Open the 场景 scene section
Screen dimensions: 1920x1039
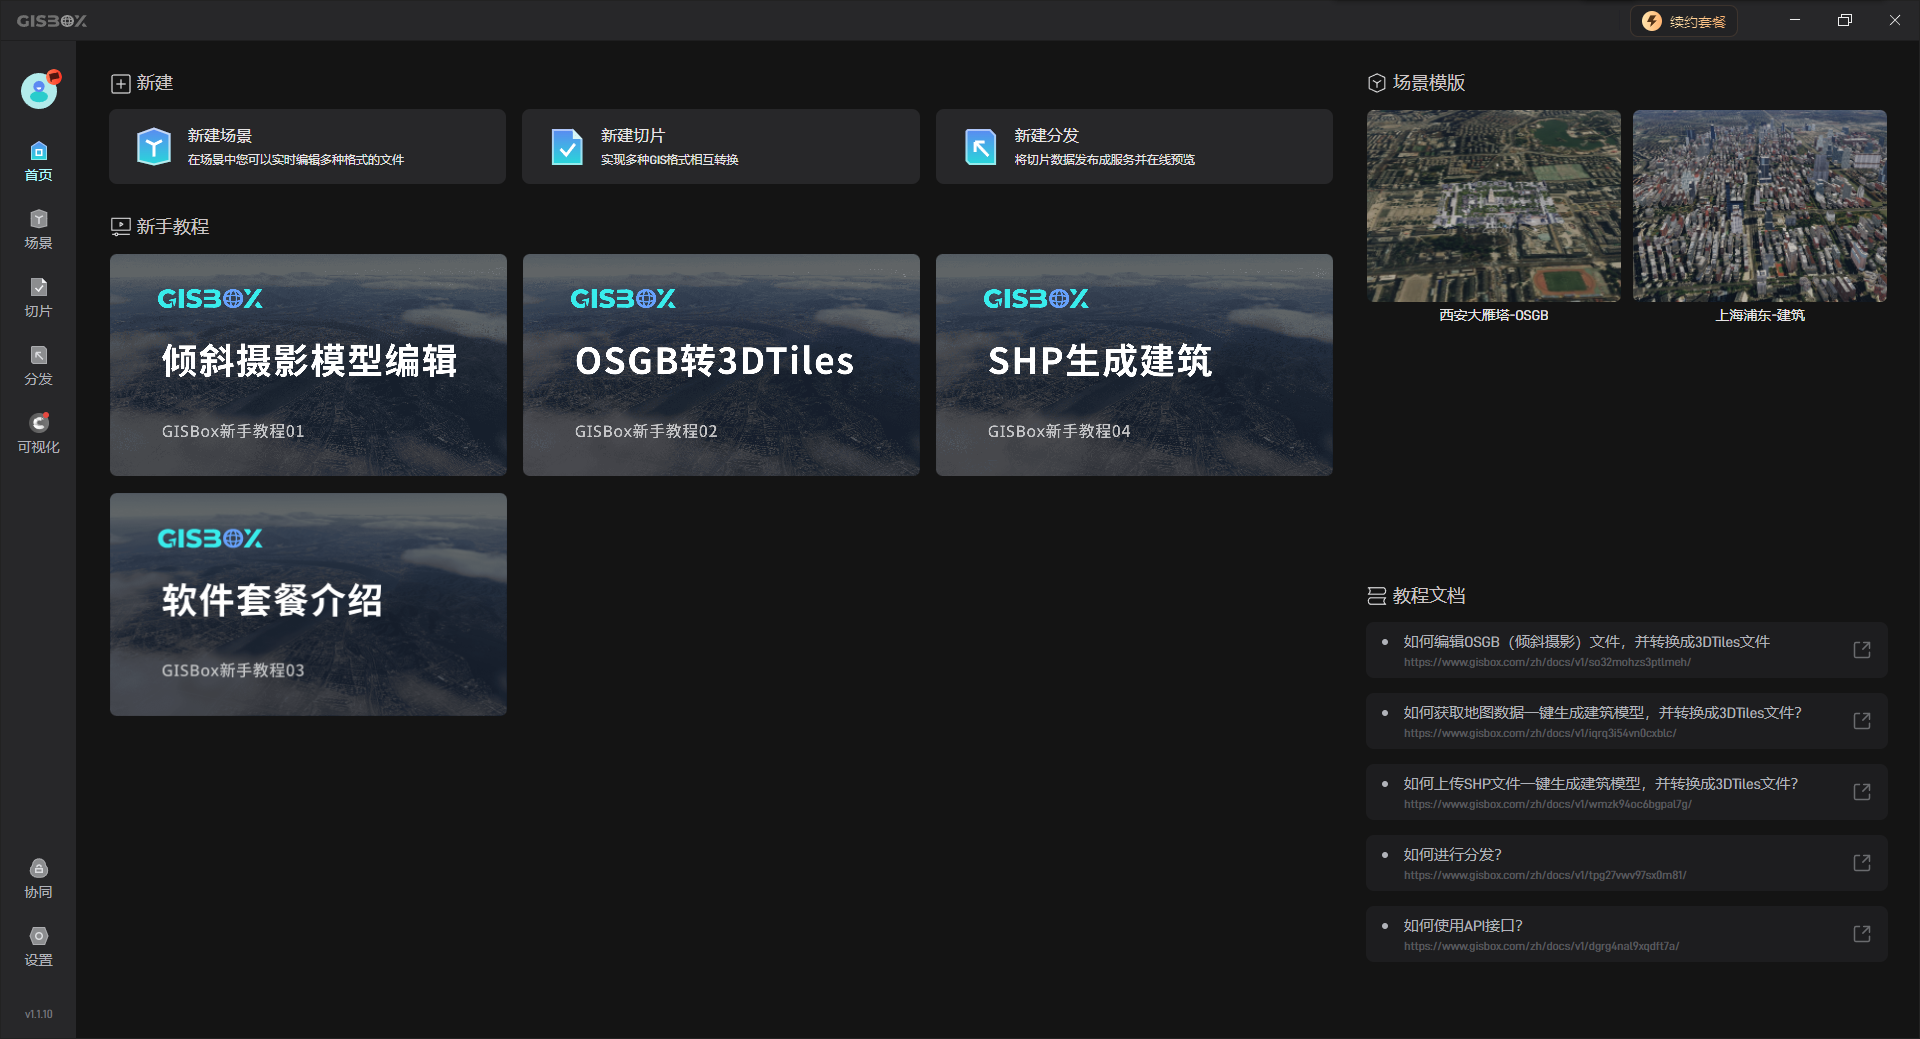tap(38, 229)
